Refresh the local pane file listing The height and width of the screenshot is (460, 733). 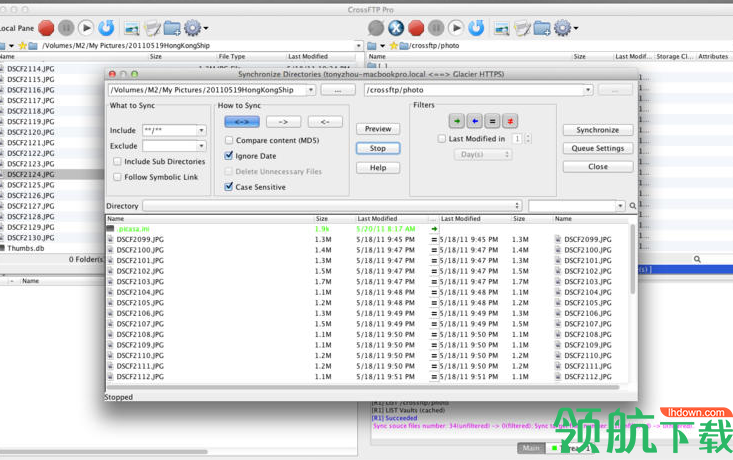coord(106,28)
